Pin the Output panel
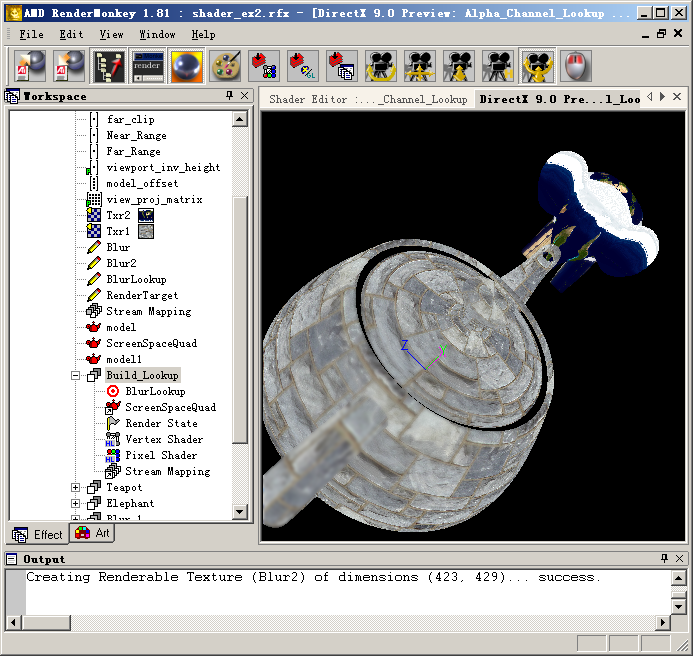 [x=664, y=558]
